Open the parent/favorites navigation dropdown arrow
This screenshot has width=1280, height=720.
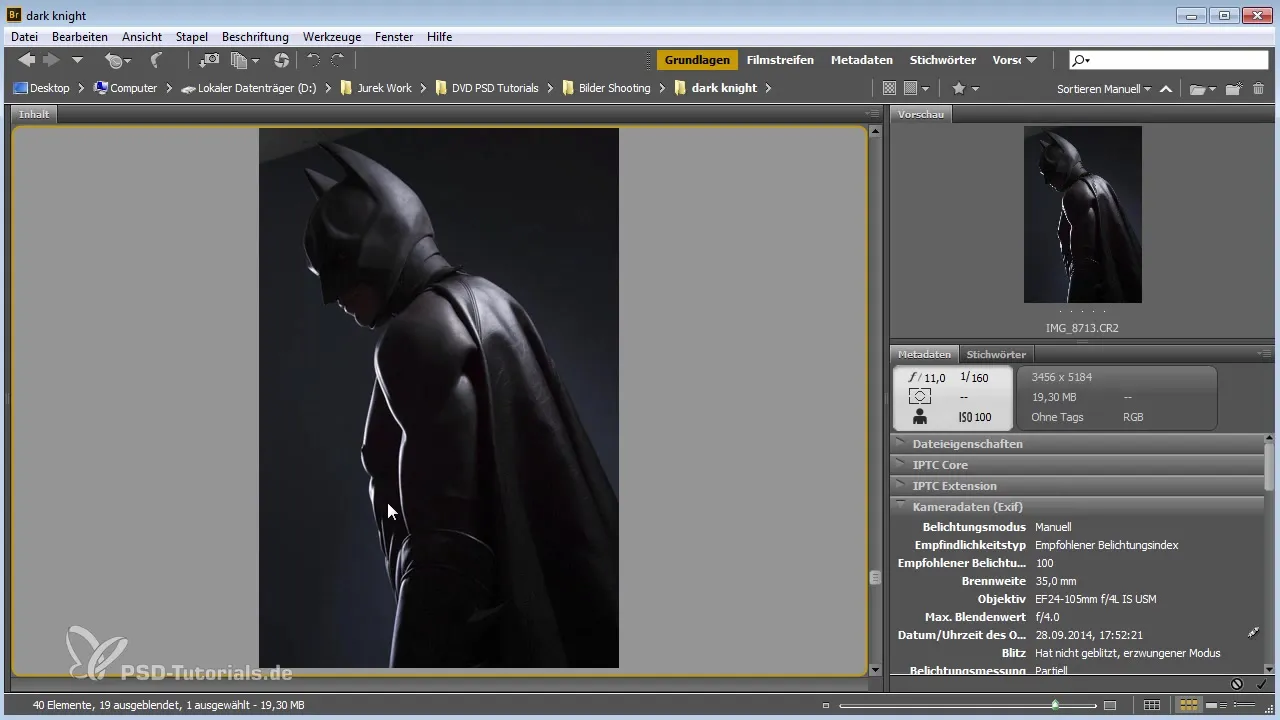77,60
